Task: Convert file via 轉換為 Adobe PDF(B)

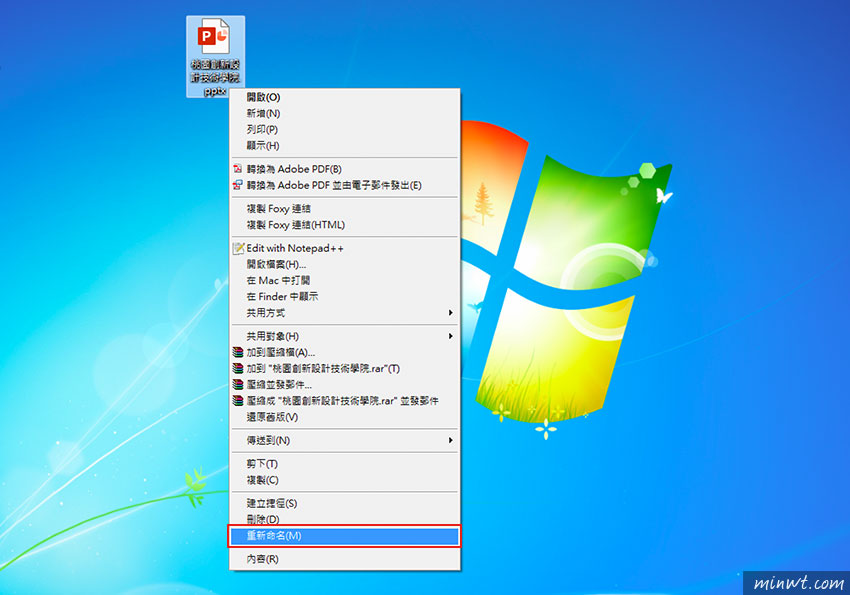Action: [x=345, y=169]
